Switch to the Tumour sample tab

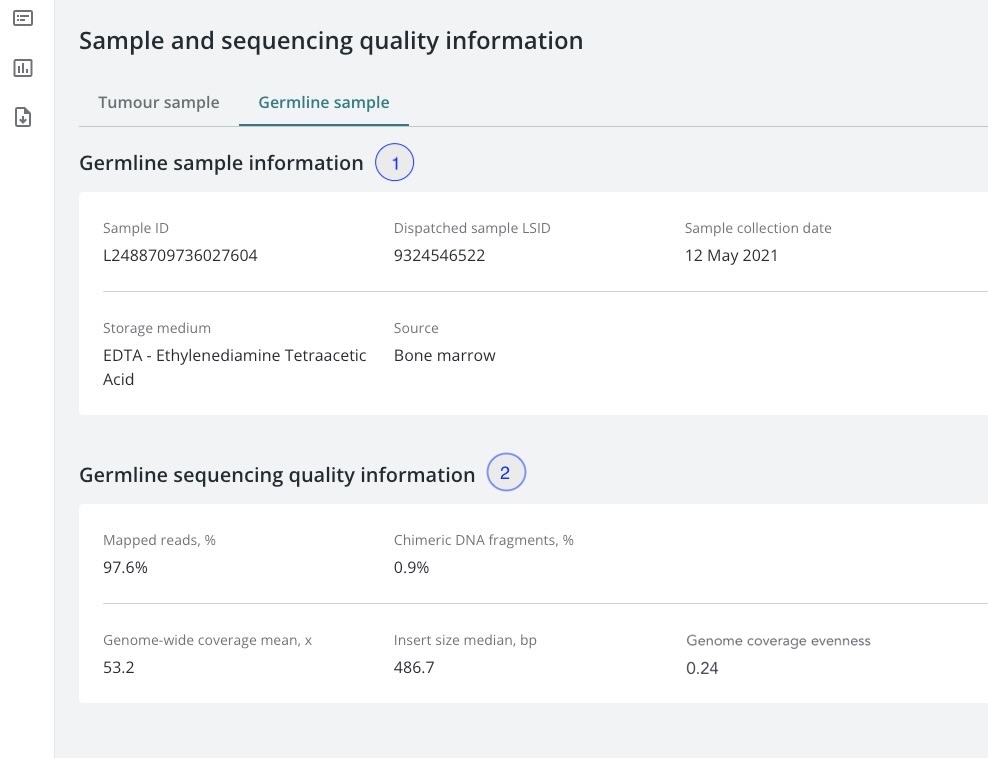point(158,102)
